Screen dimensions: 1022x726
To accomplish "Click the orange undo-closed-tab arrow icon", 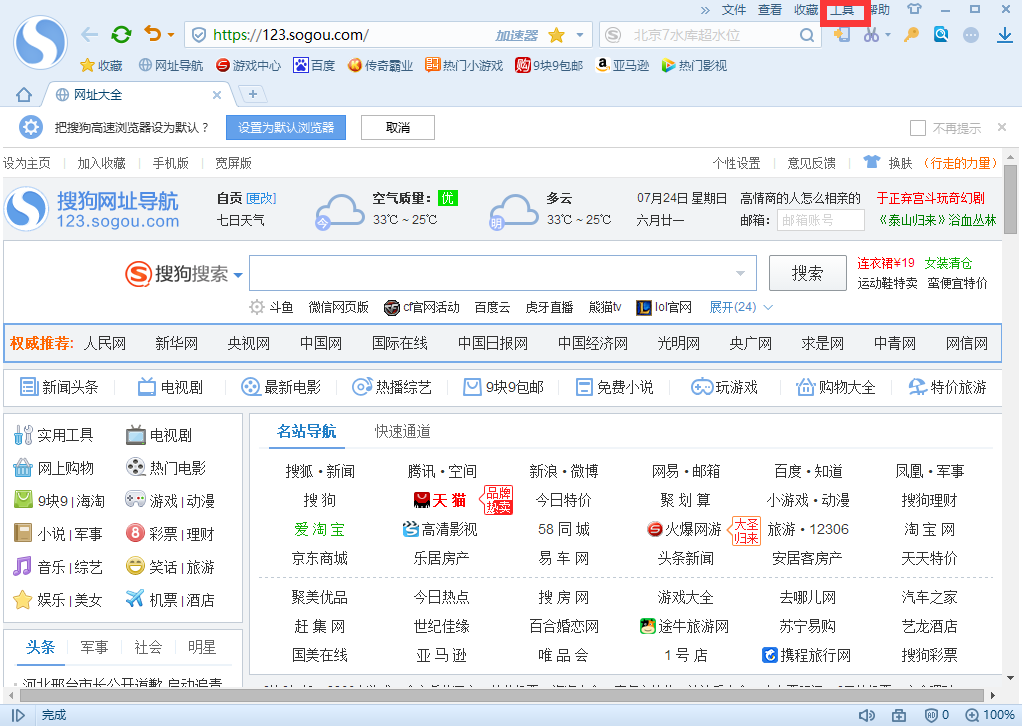I will [153, 34].
